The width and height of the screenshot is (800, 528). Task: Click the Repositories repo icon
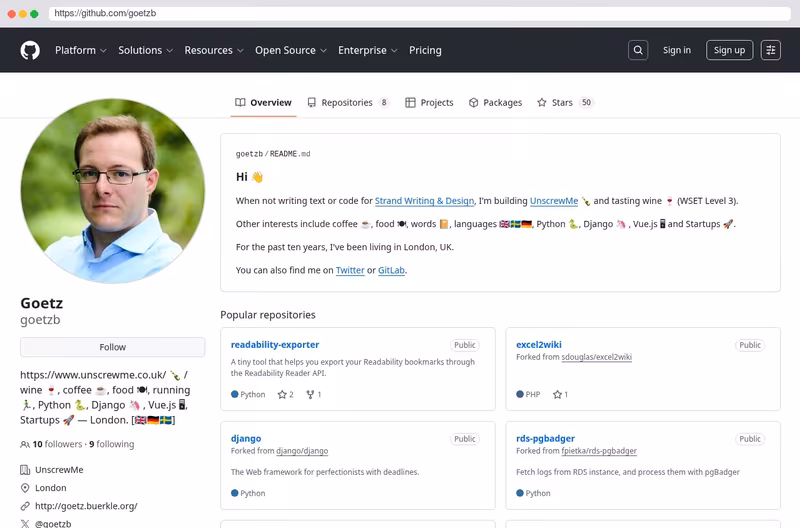click(311, 103)
